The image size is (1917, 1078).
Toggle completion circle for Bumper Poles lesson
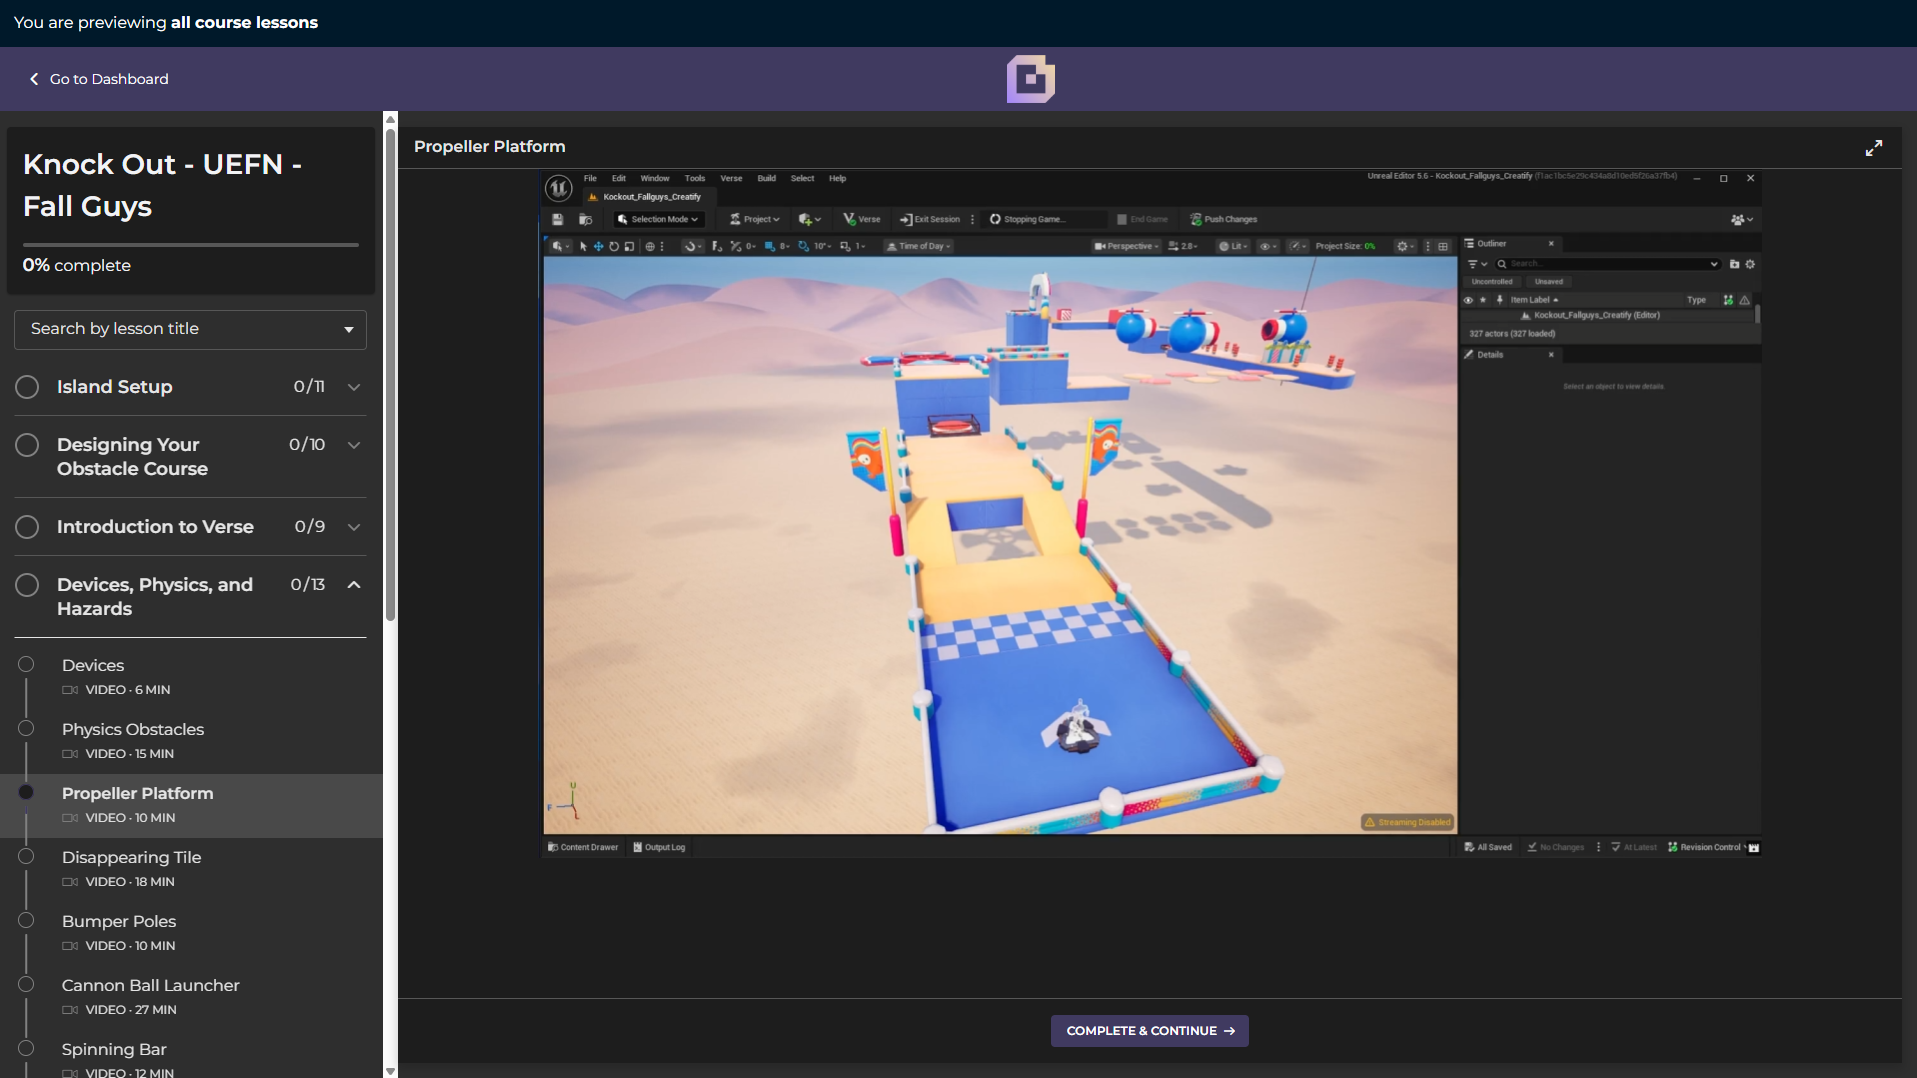(x=26, y=920)
